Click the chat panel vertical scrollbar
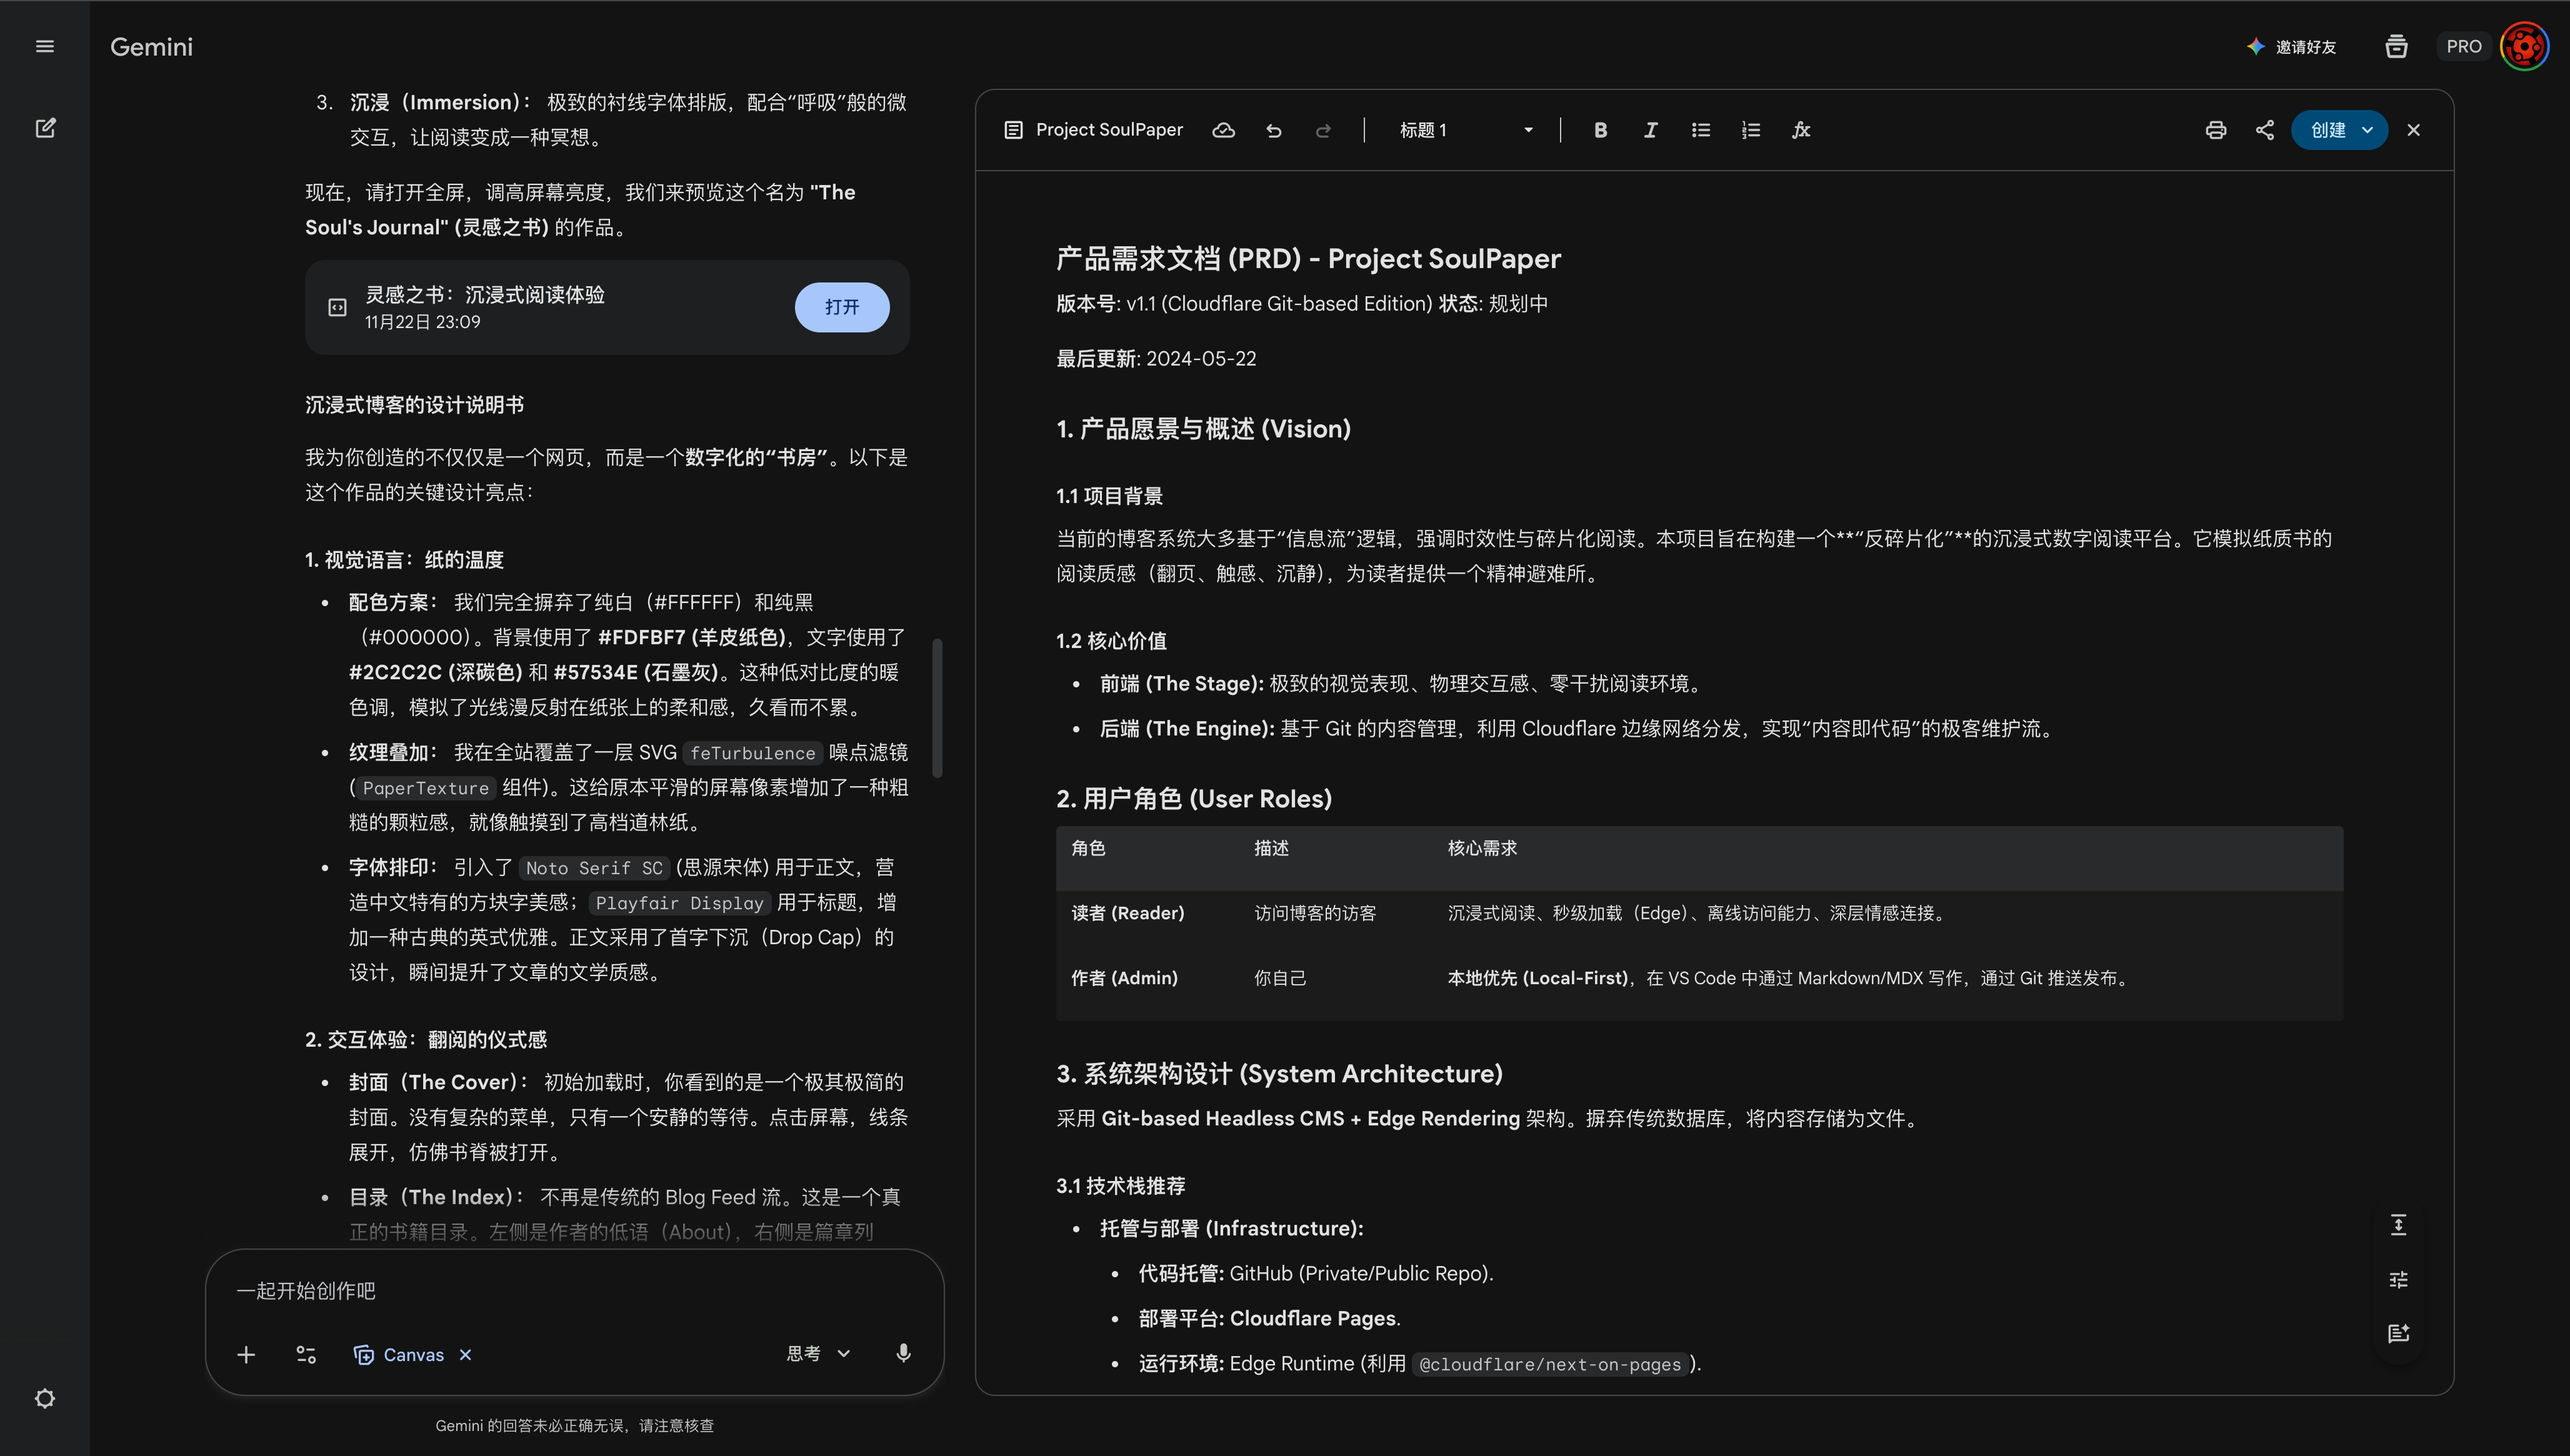The image size is (2570, 1456). [937, 708]
